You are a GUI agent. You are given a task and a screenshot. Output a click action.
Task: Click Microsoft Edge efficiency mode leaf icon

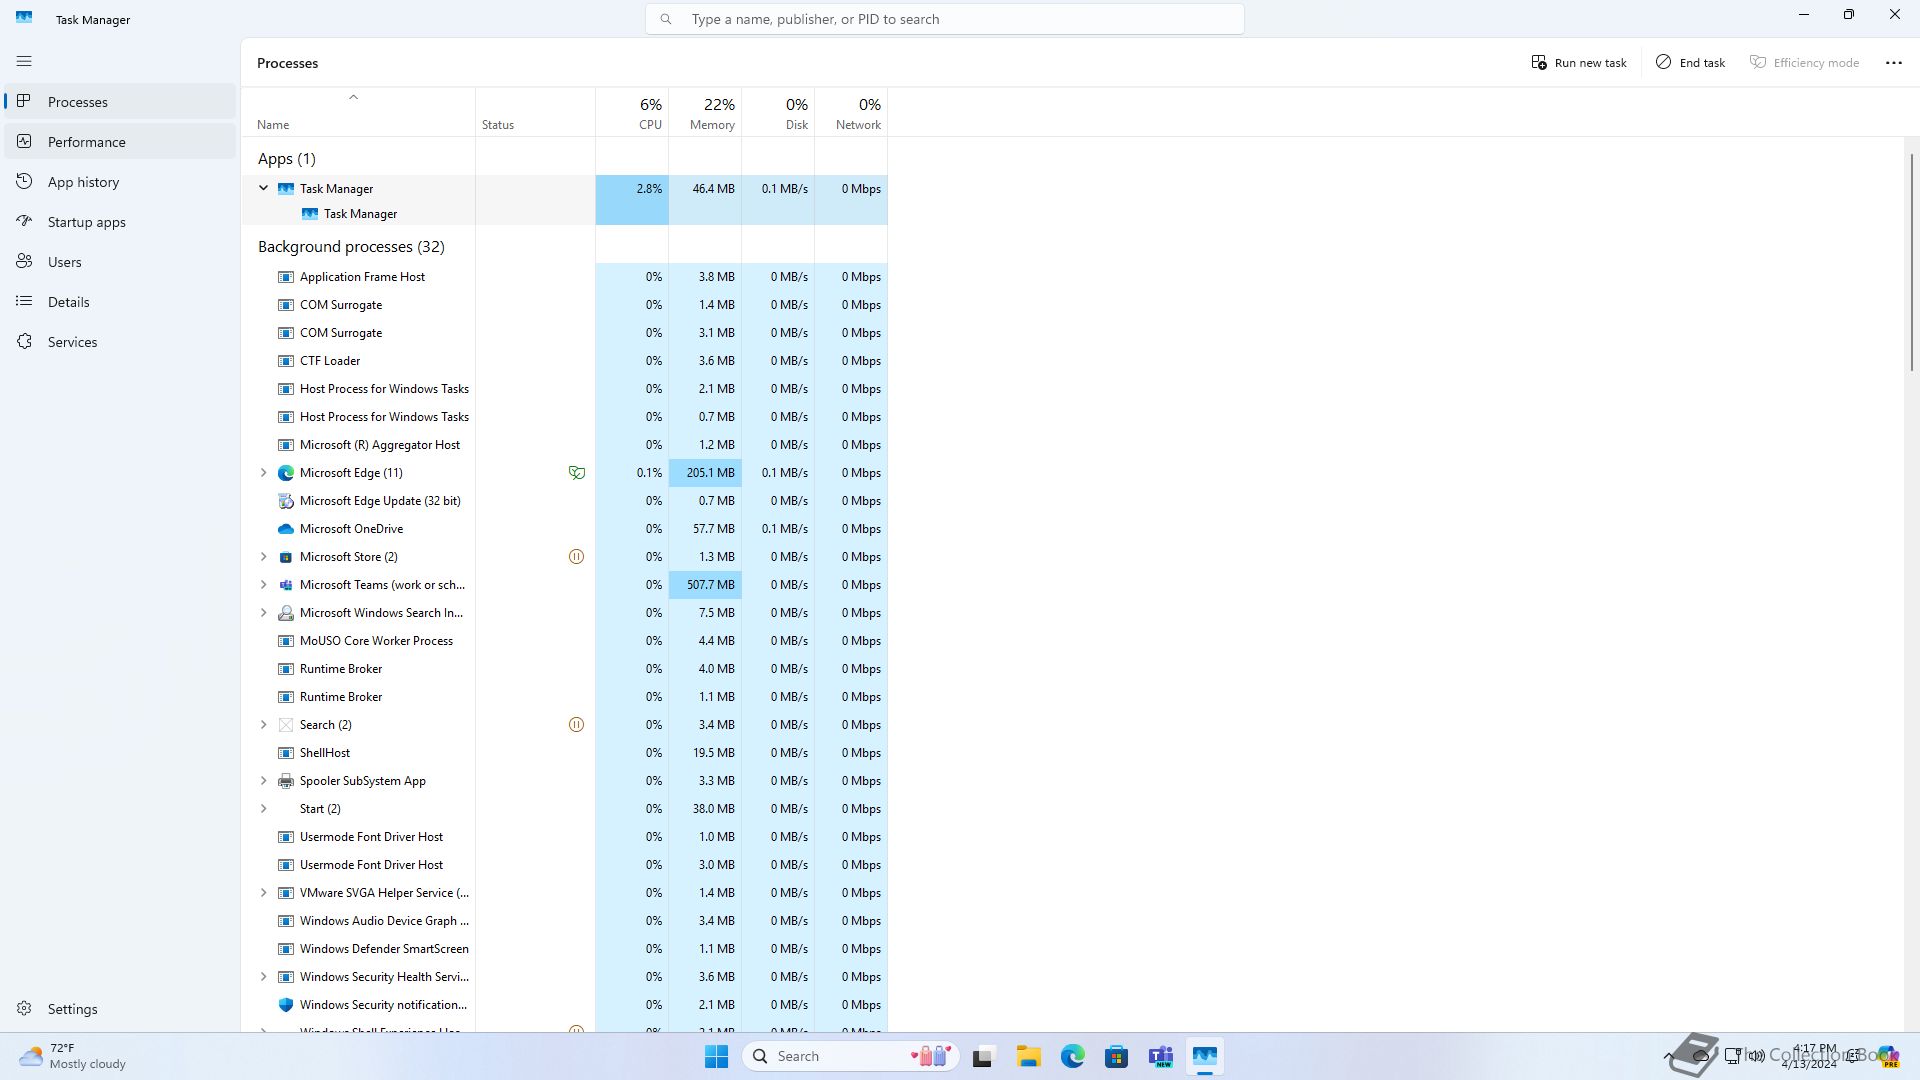tap(576, 473)
